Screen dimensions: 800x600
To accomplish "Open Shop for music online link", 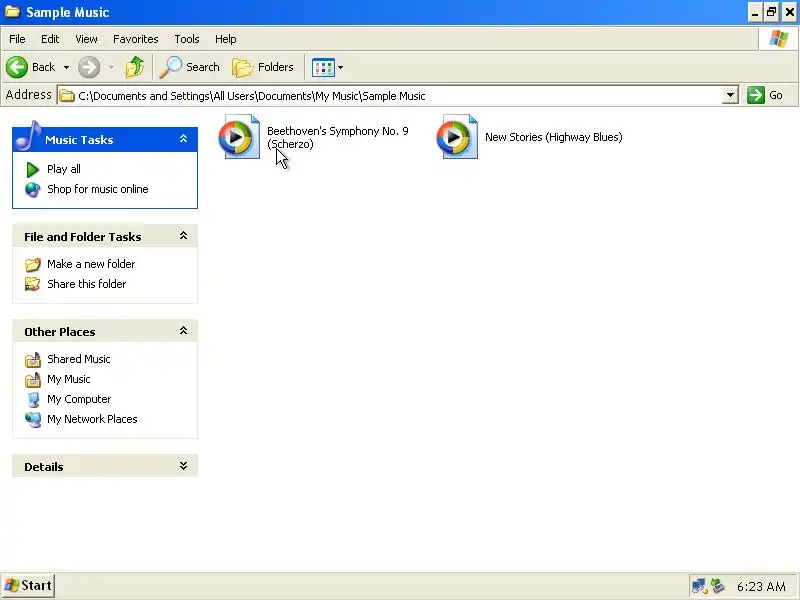I will coord(98,189).
